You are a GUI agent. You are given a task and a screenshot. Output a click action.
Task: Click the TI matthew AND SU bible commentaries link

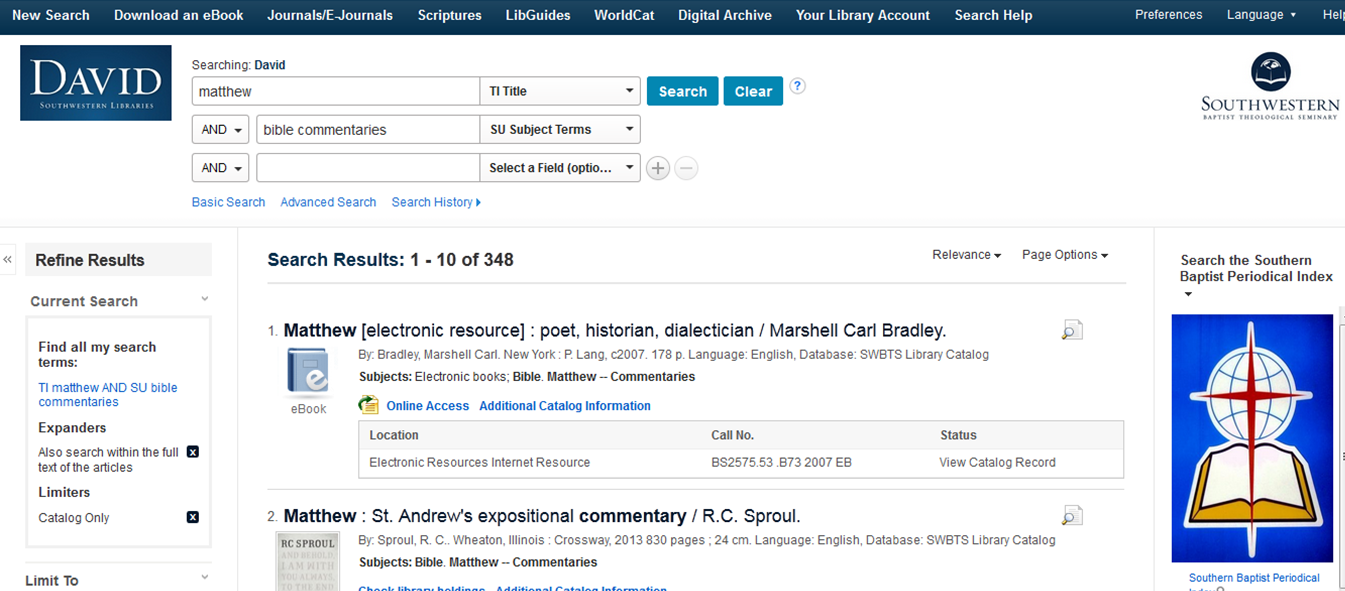(x=108, y=395)
